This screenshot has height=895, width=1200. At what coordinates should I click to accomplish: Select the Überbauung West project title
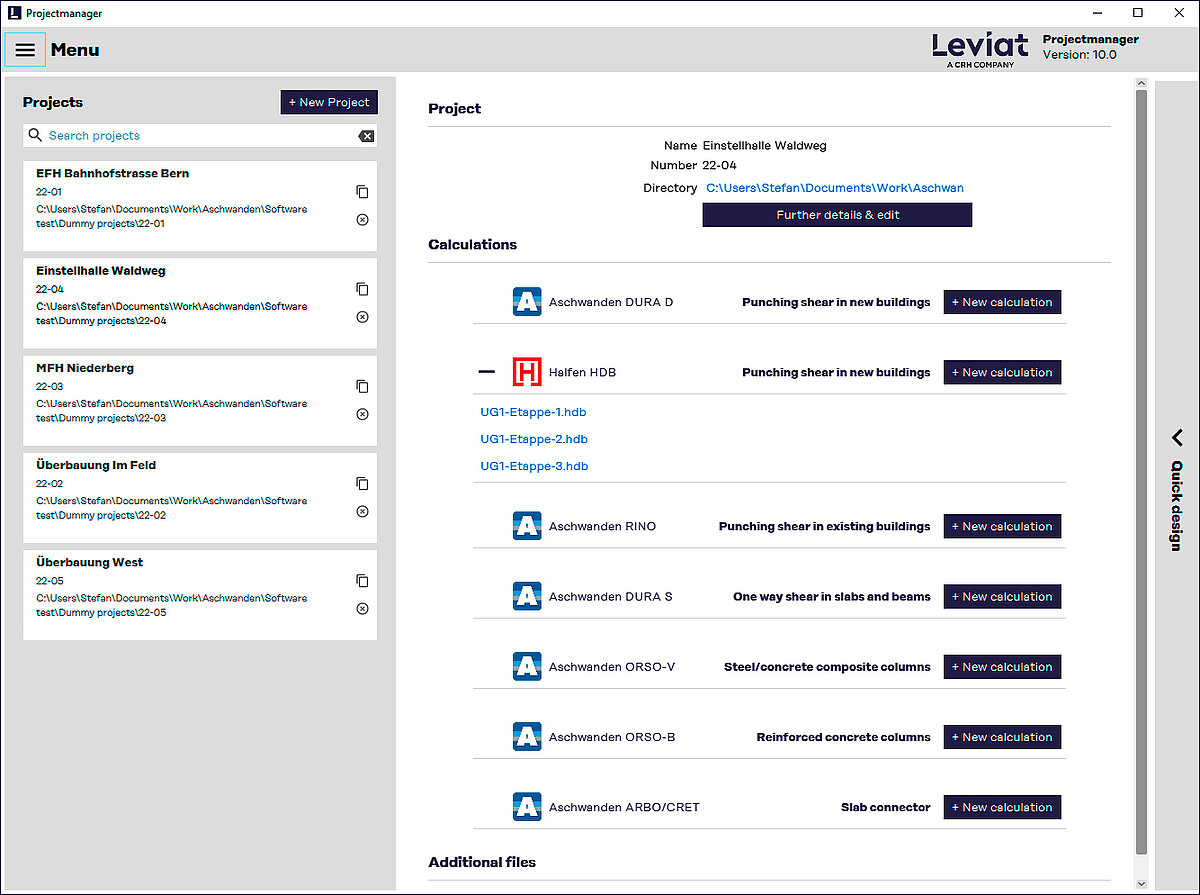pyautogui.click(x=89, y=562)
